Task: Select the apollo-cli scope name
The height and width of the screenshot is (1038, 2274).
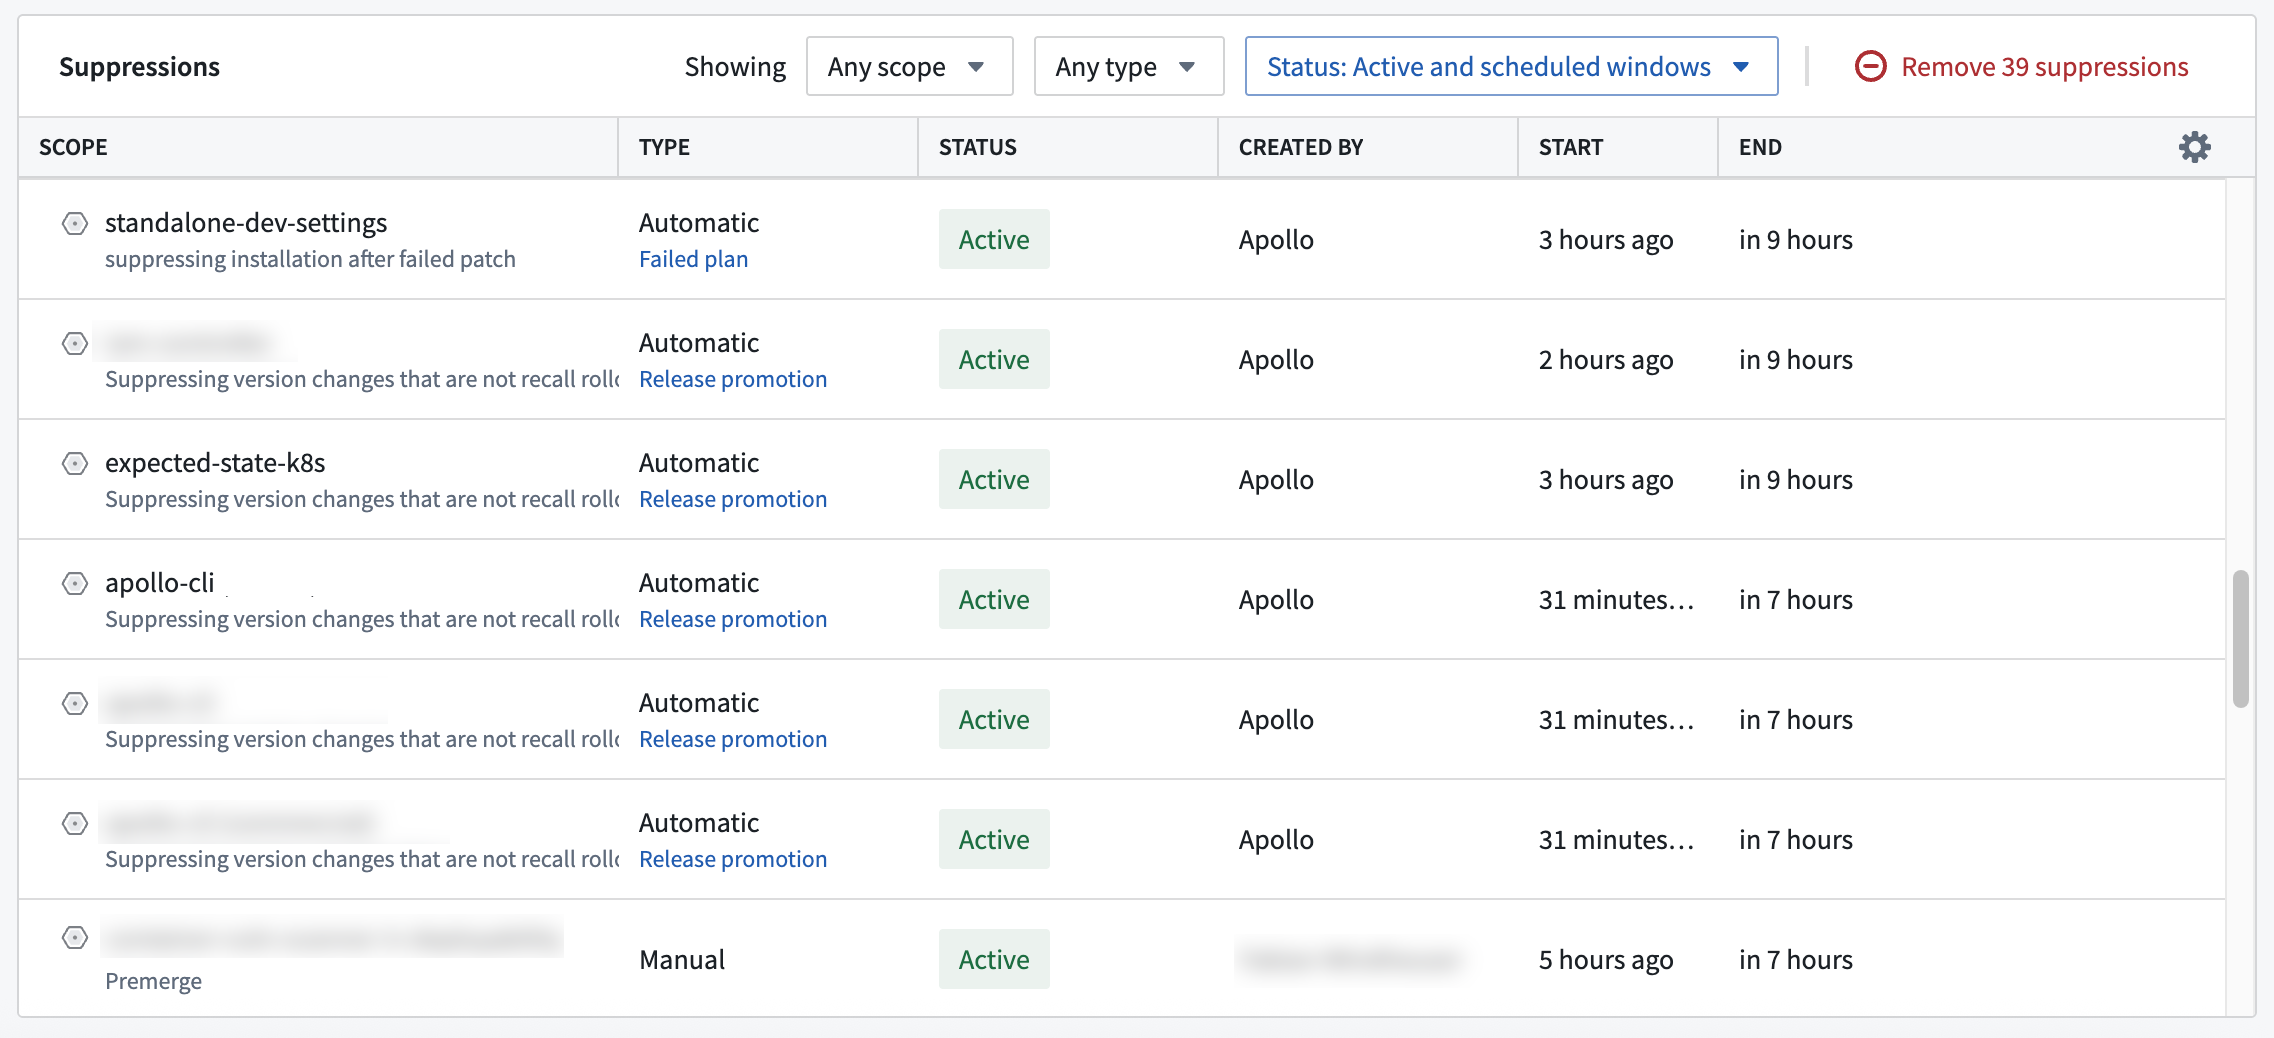Action: point(160,583)
